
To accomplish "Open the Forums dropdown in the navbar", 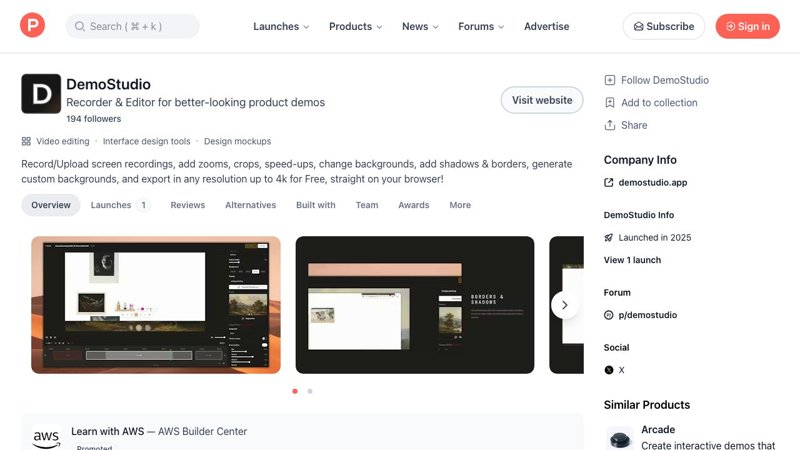I will tap(481, 27).
